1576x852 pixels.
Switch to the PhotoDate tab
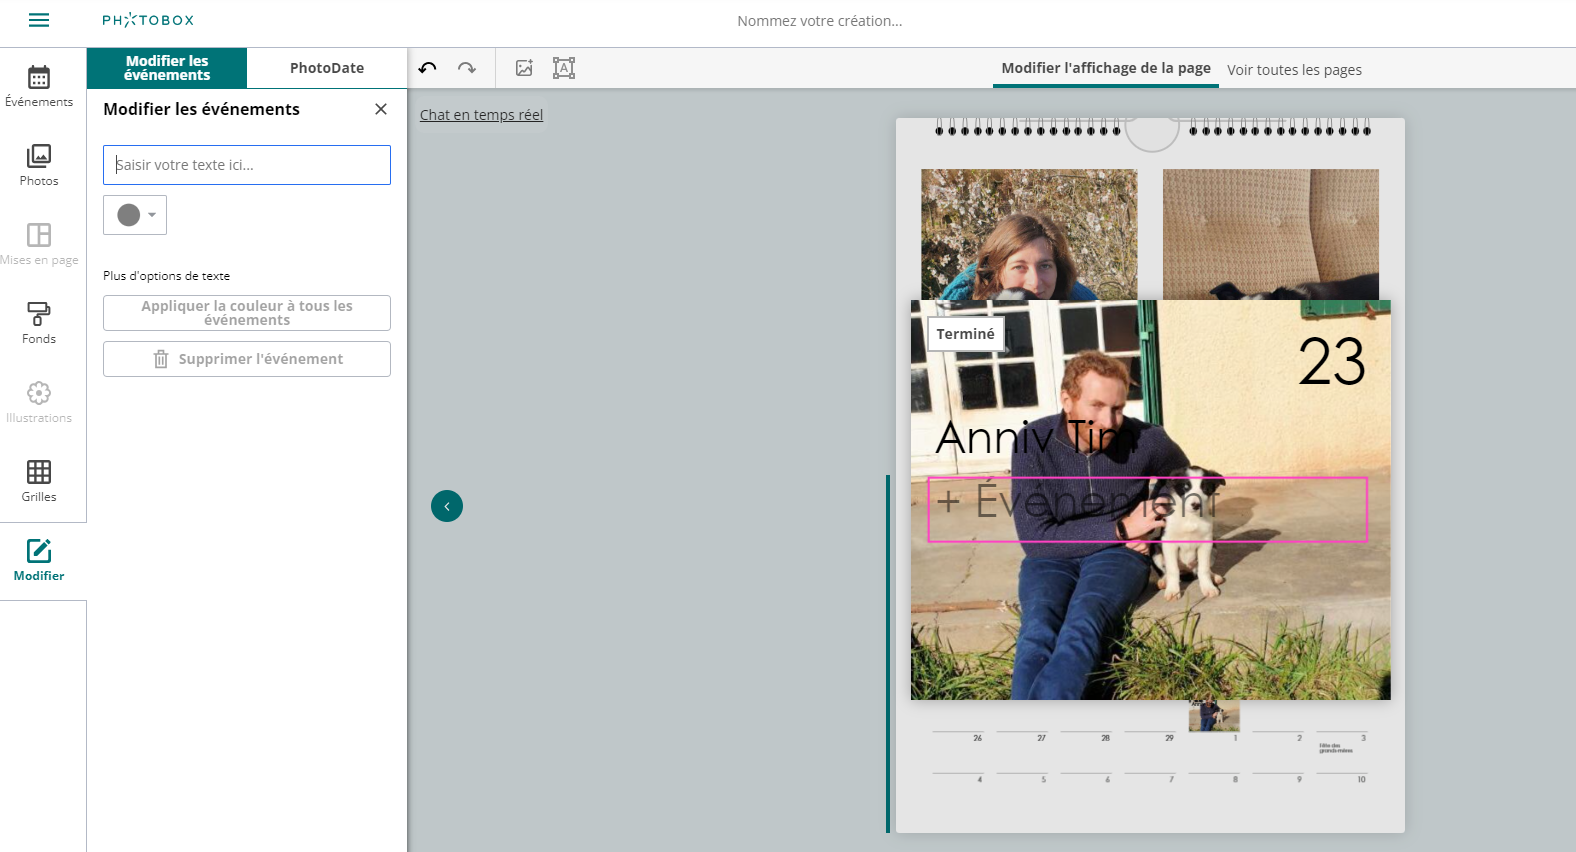(327, 68)
